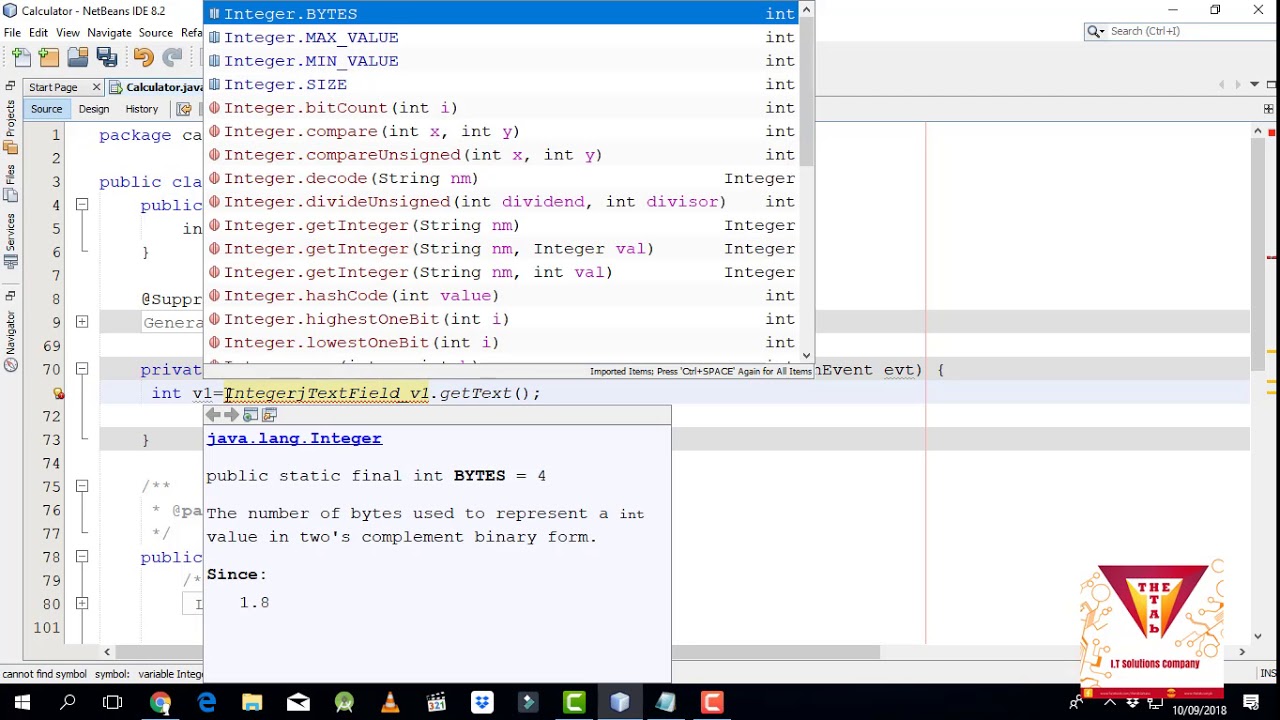This screenshot has width=1280, height=720.
Task: Click the red error stripe mark at top
Action: click(1271, 132)
